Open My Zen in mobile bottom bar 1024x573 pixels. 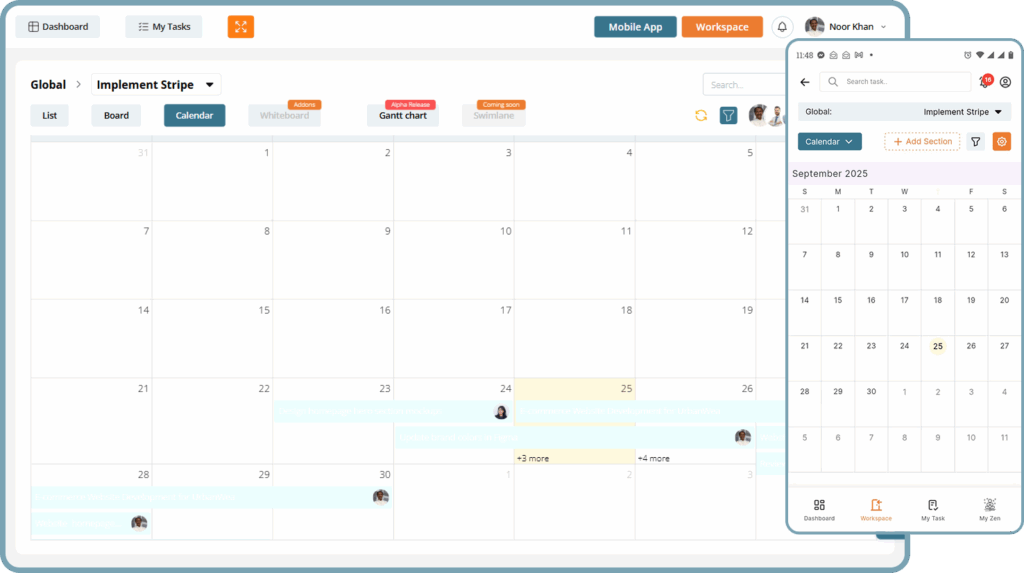pyautogui.click(x=989, y=510)
